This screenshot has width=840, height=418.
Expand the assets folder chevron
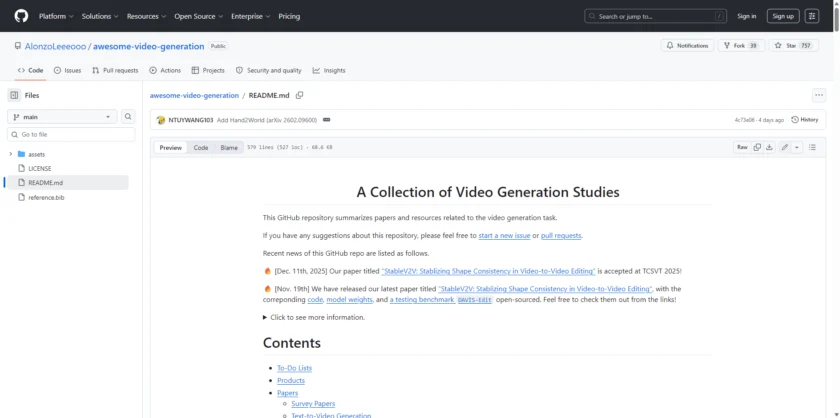[11, 154]
